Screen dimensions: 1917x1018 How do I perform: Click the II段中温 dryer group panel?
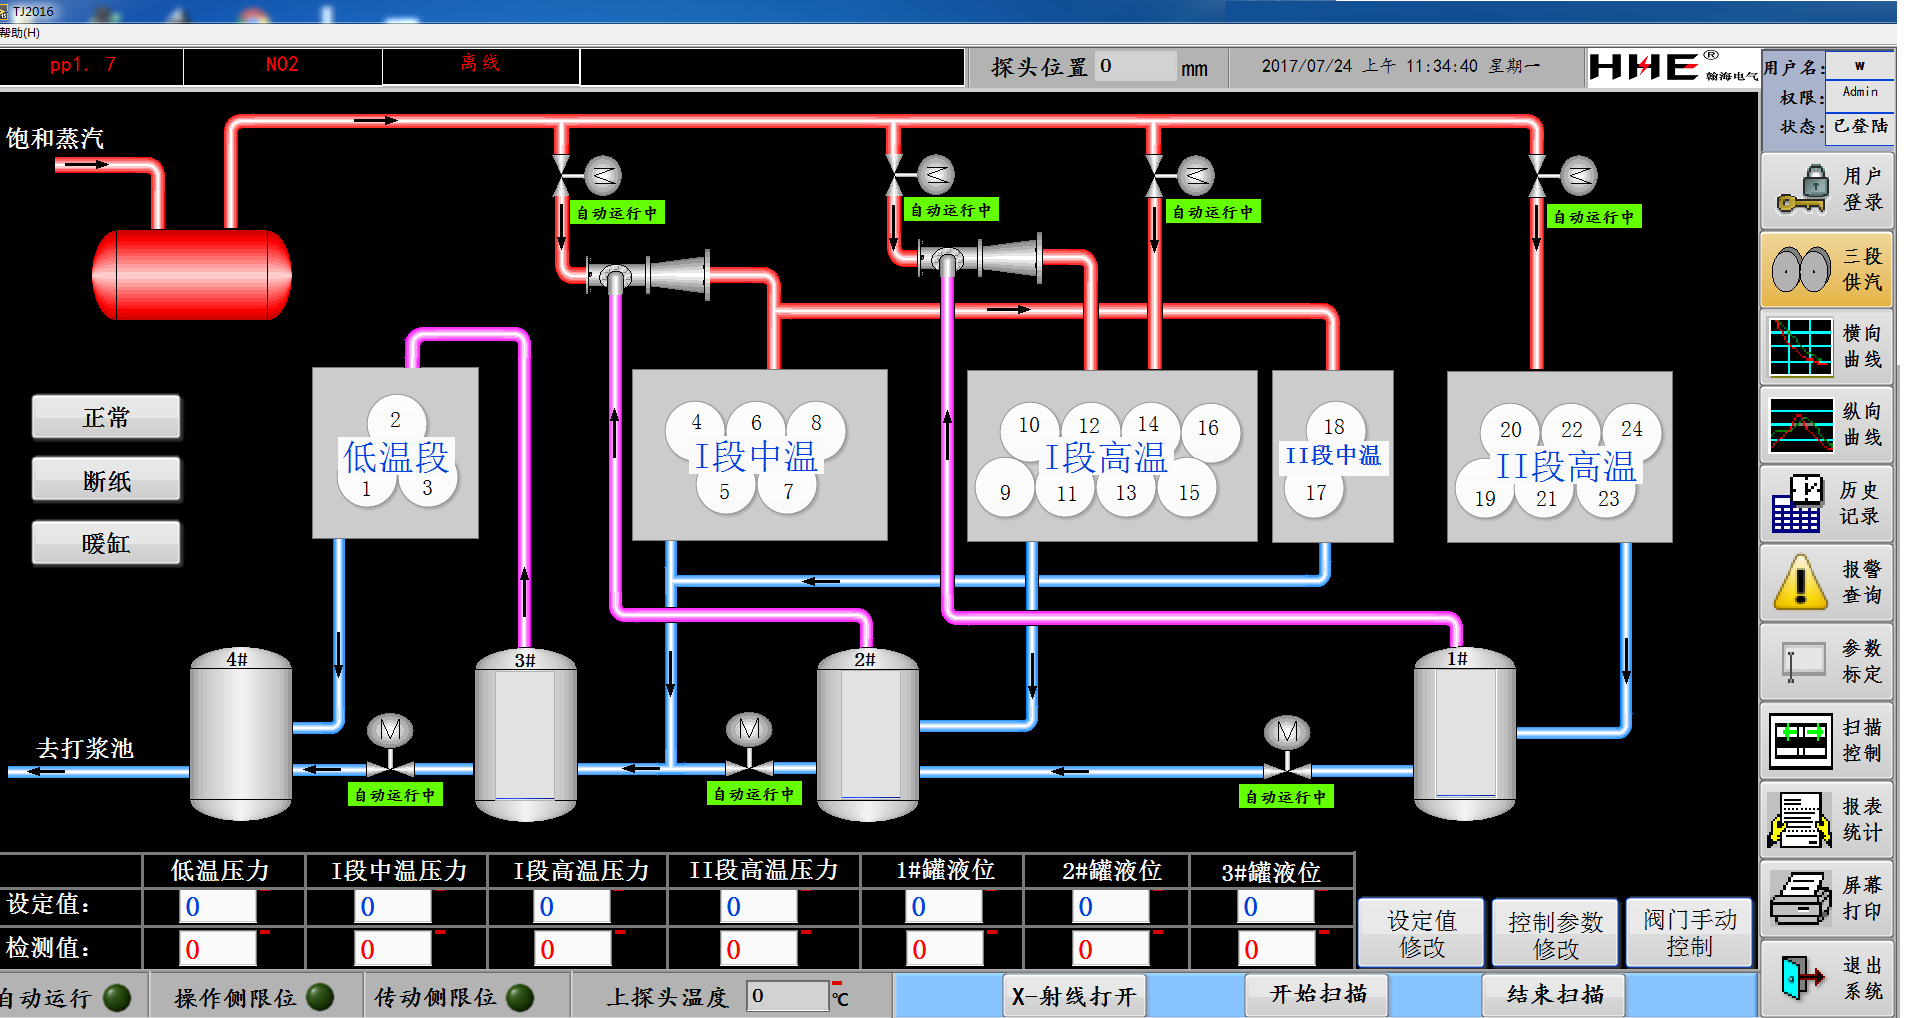click(1333, 457)
